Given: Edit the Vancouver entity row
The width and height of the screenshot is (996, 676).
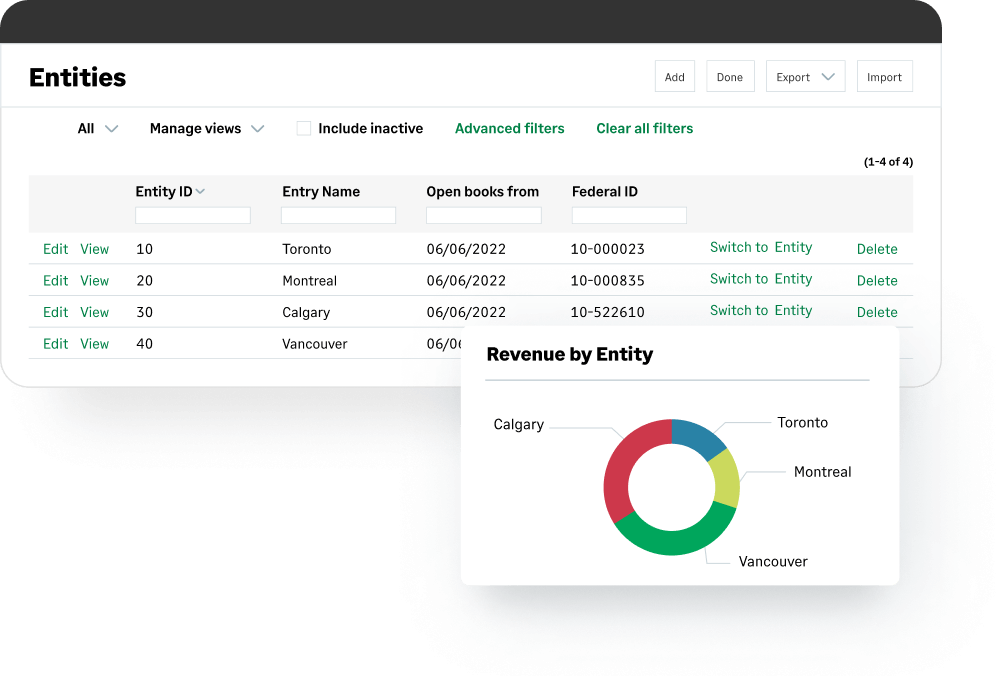Looking at the screenshot, I should [56, 344].
